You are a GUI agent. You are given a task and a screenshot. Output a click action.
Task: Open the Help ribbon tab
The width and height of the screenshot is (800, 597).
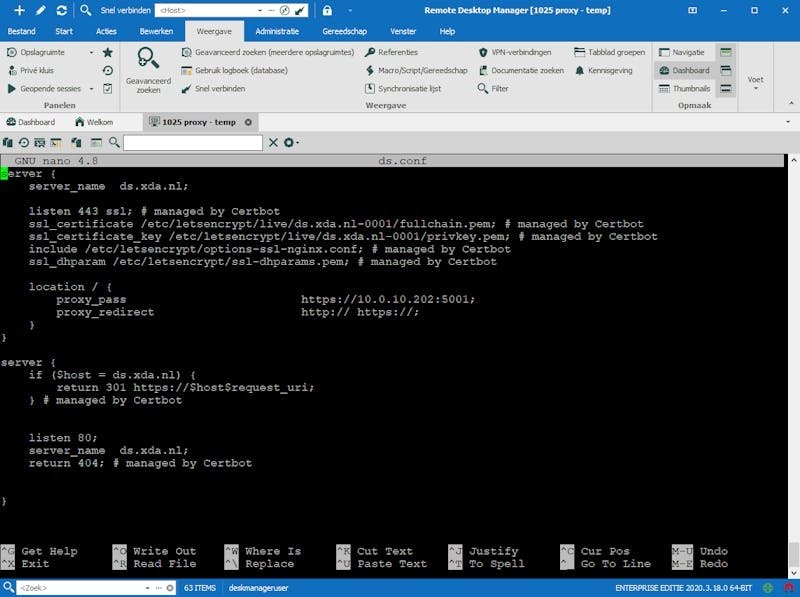click(x=447, y=31)
